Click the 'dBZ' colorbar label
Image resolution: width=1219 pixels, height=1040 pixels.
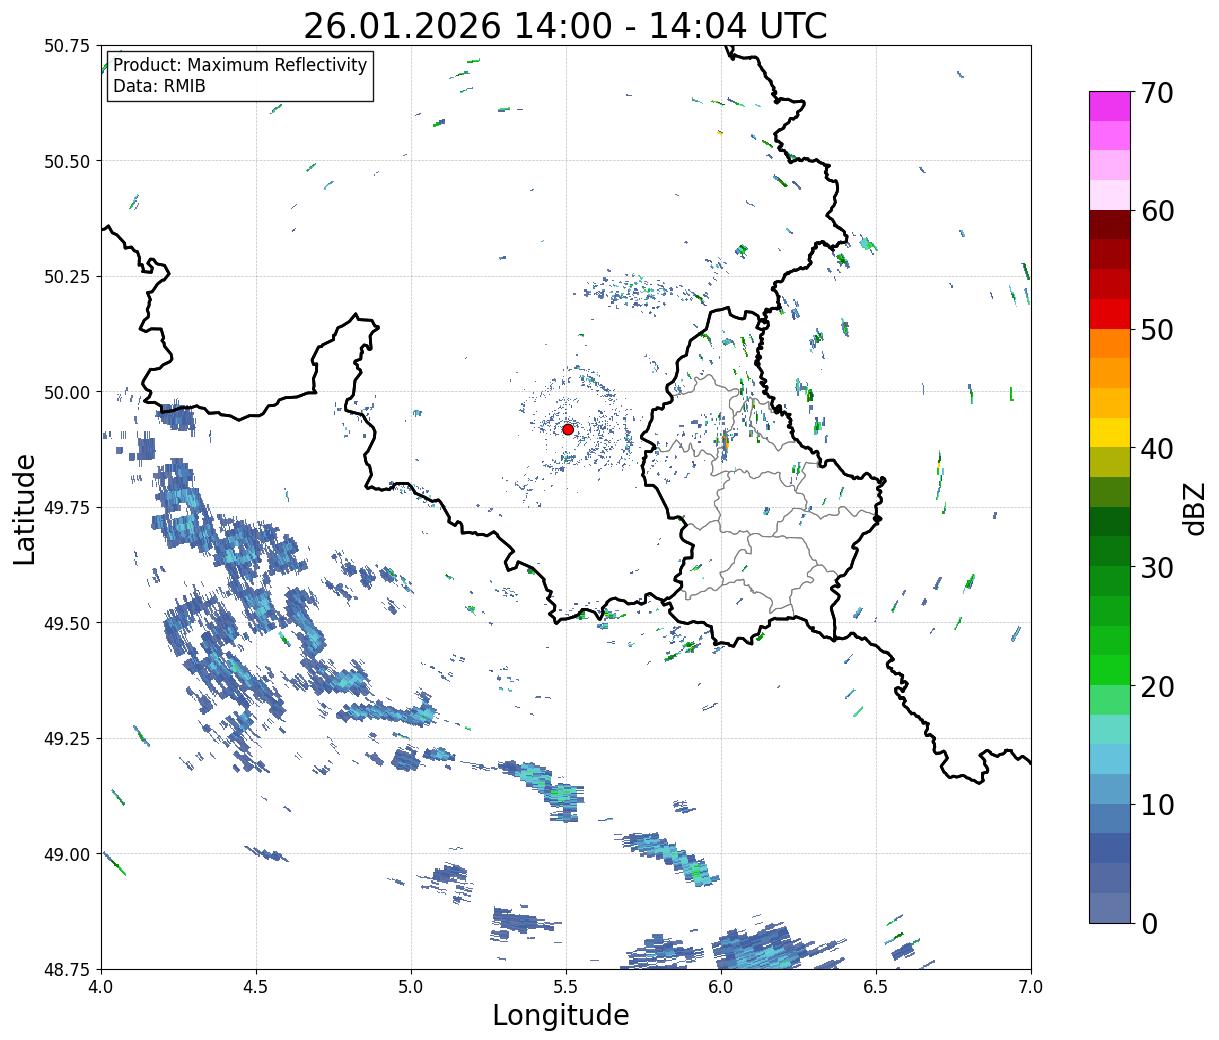coord(1194,508)
